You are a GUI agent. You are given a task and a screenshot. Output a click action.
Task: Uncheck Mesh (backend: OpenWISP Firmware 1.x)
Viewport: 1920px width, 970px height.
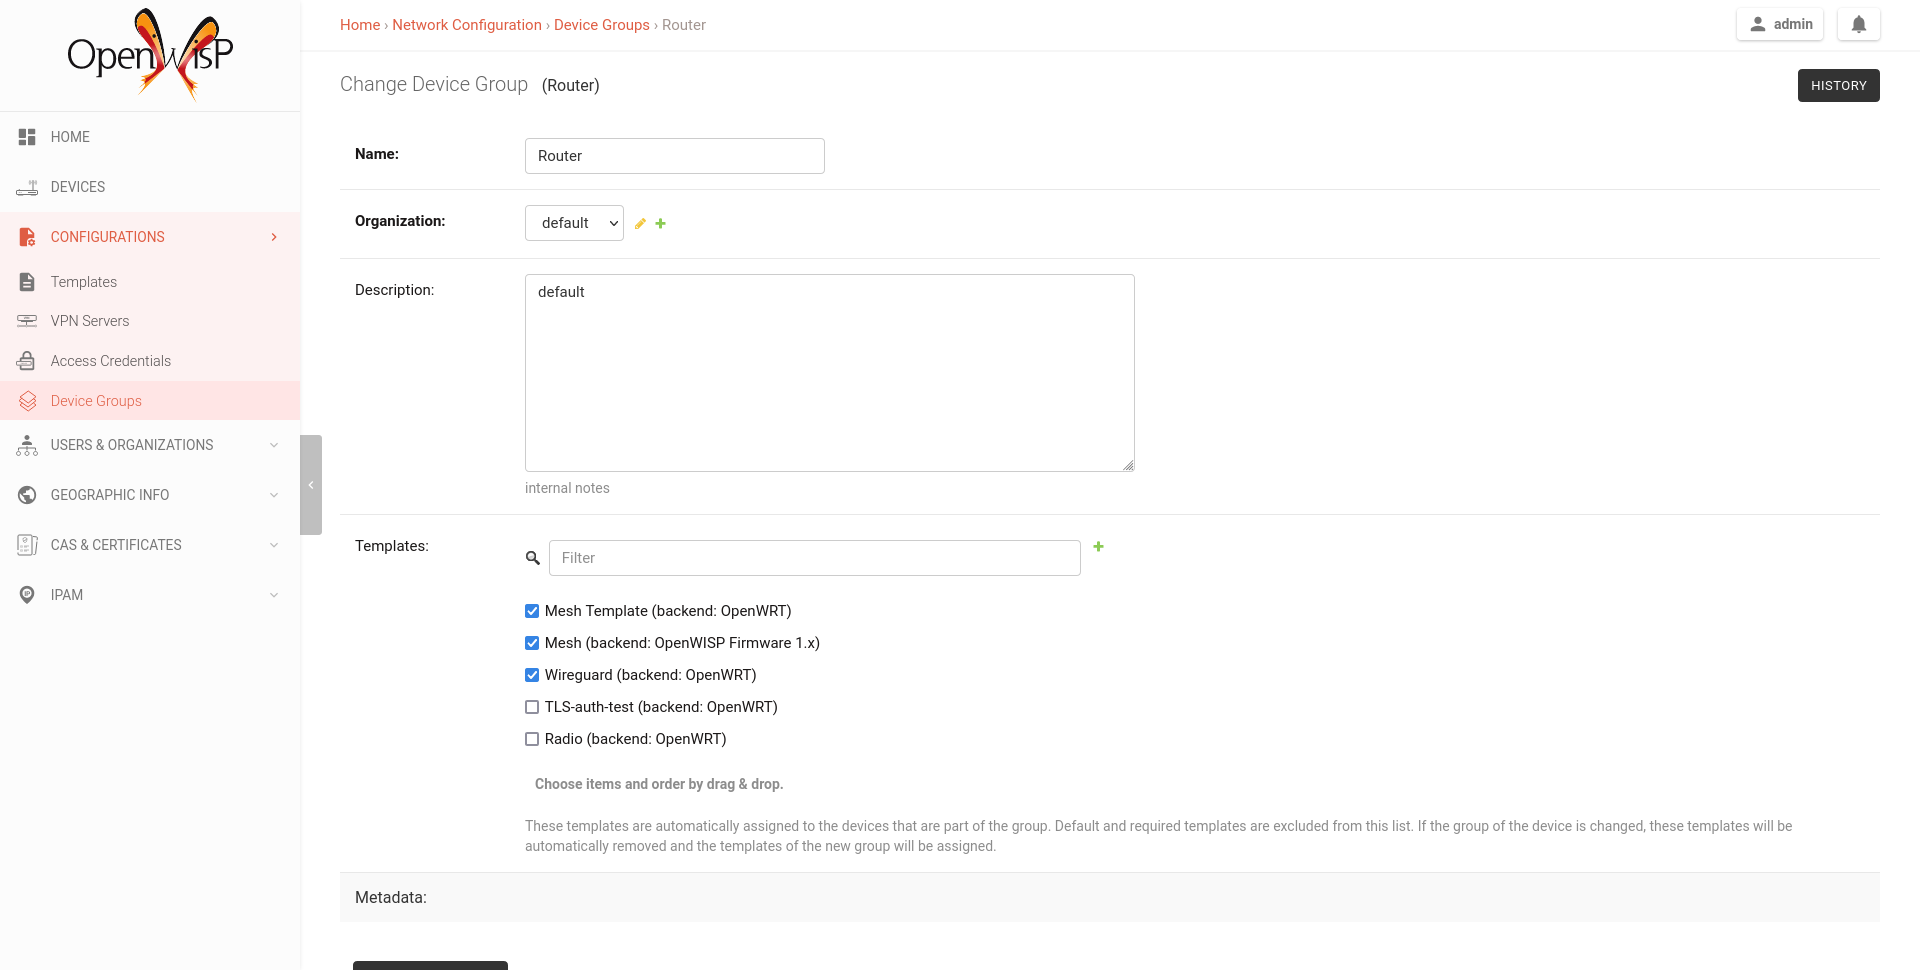[532, 643]
